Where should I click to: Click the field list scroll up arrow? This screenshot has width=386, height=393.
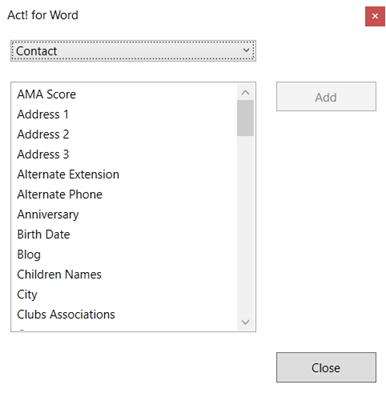(x=245, y=92)
